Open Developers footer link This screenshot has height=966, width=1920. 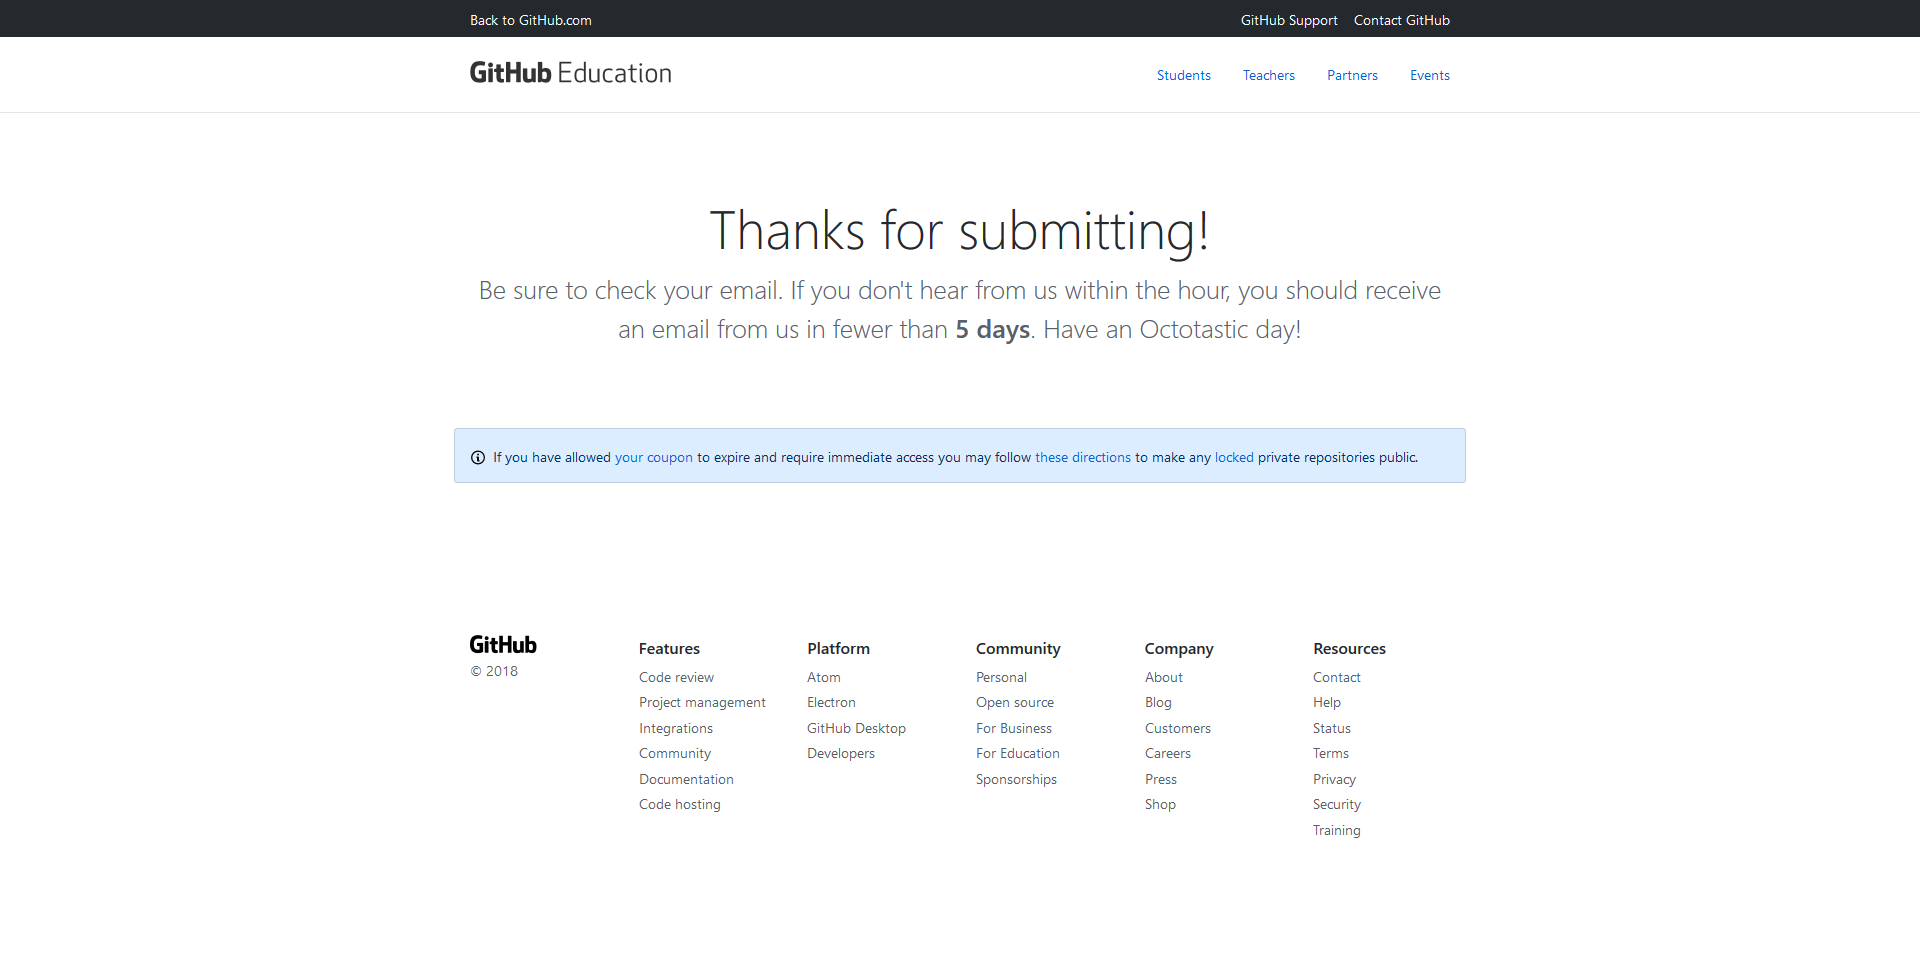coord(841,753)
